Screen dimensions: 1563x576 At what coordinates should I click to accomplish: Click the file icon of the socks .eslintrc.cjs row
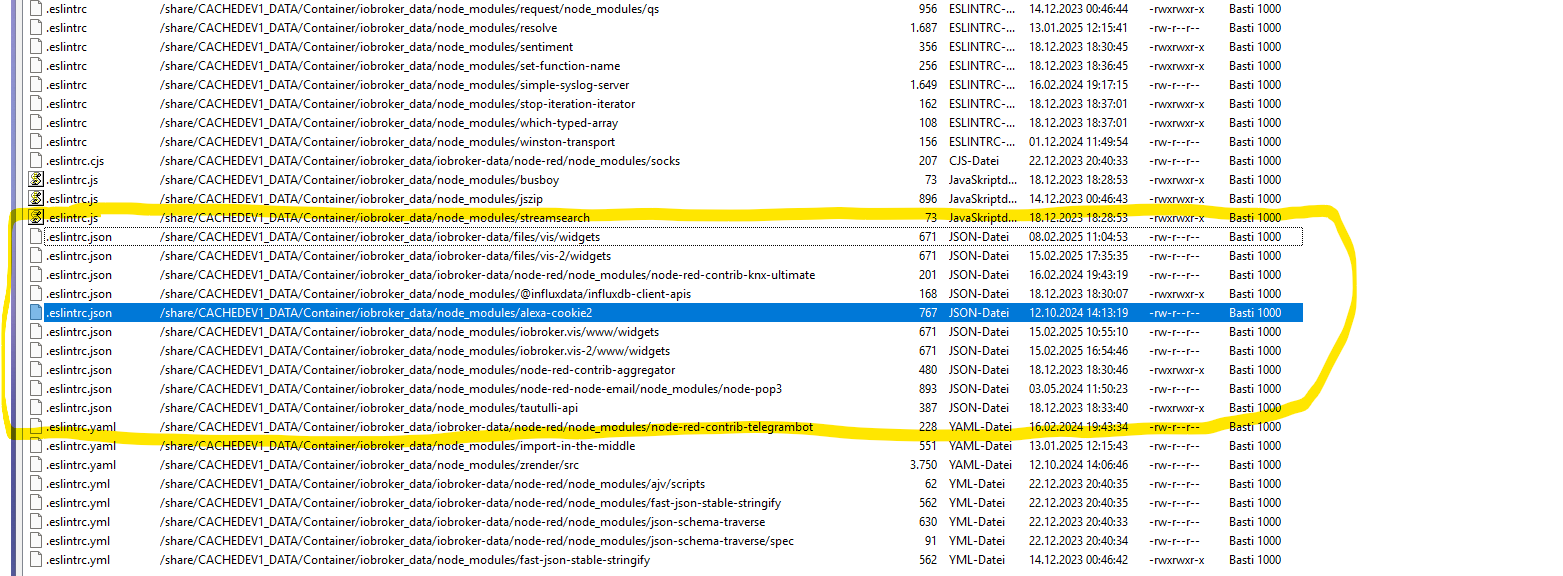tap(37, 161)
